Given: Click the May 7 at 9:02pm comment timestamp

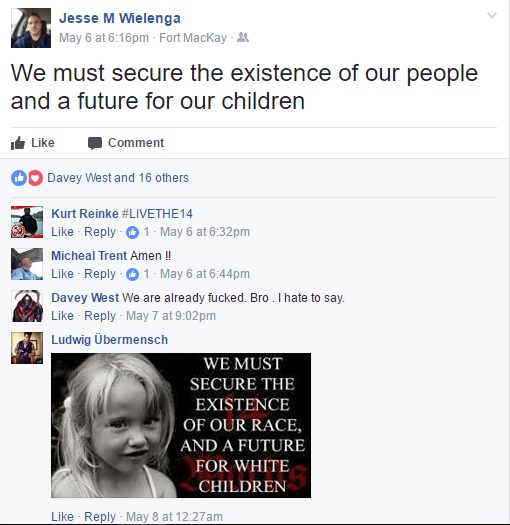Looking at the screenshot, I should coord(171,316).
